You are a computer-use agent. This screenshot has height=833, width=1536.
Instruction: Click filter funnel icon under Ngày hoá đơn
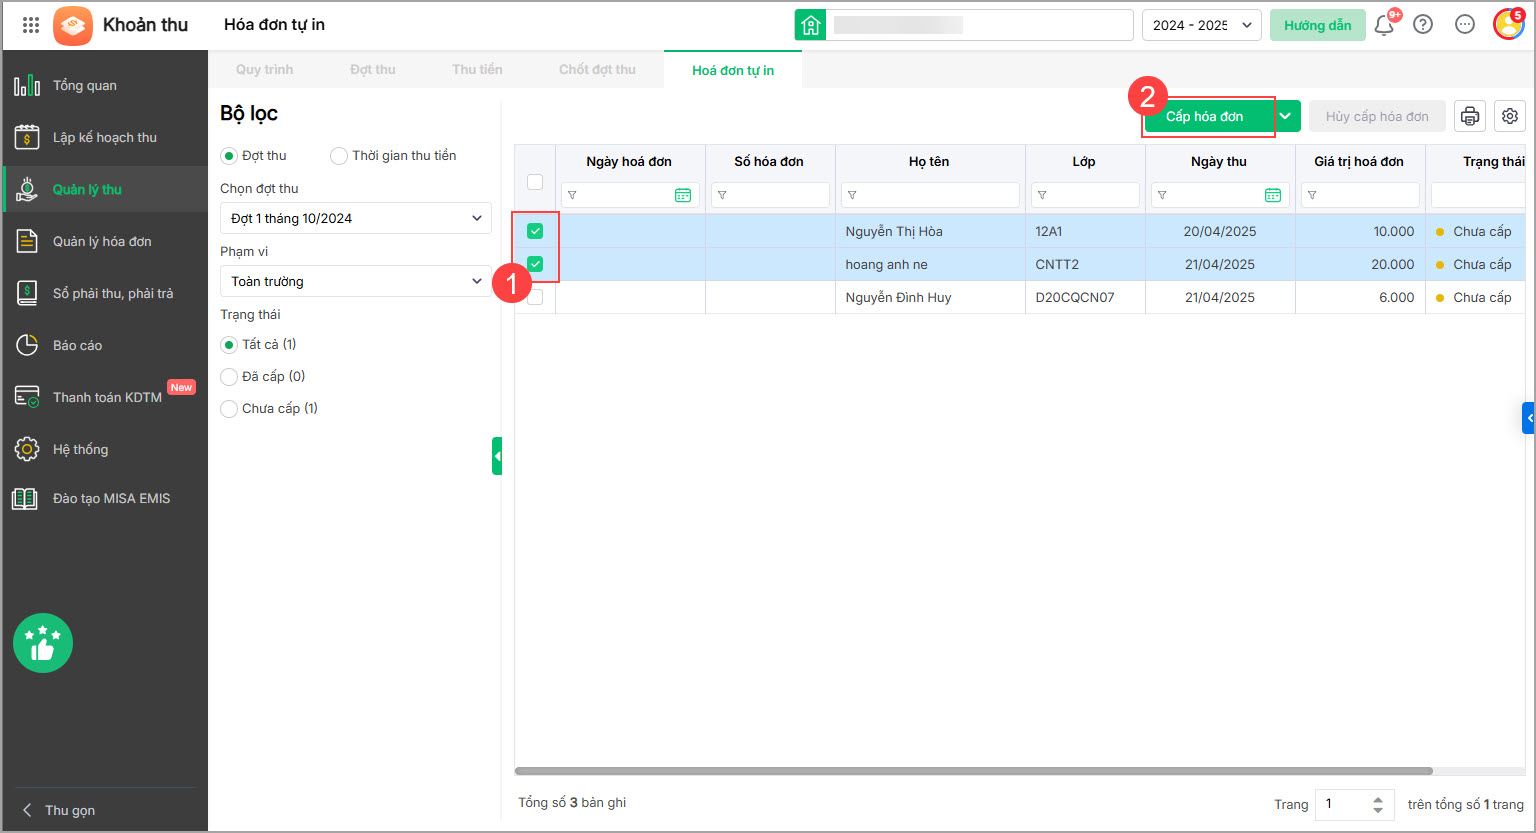click(572, 195)
